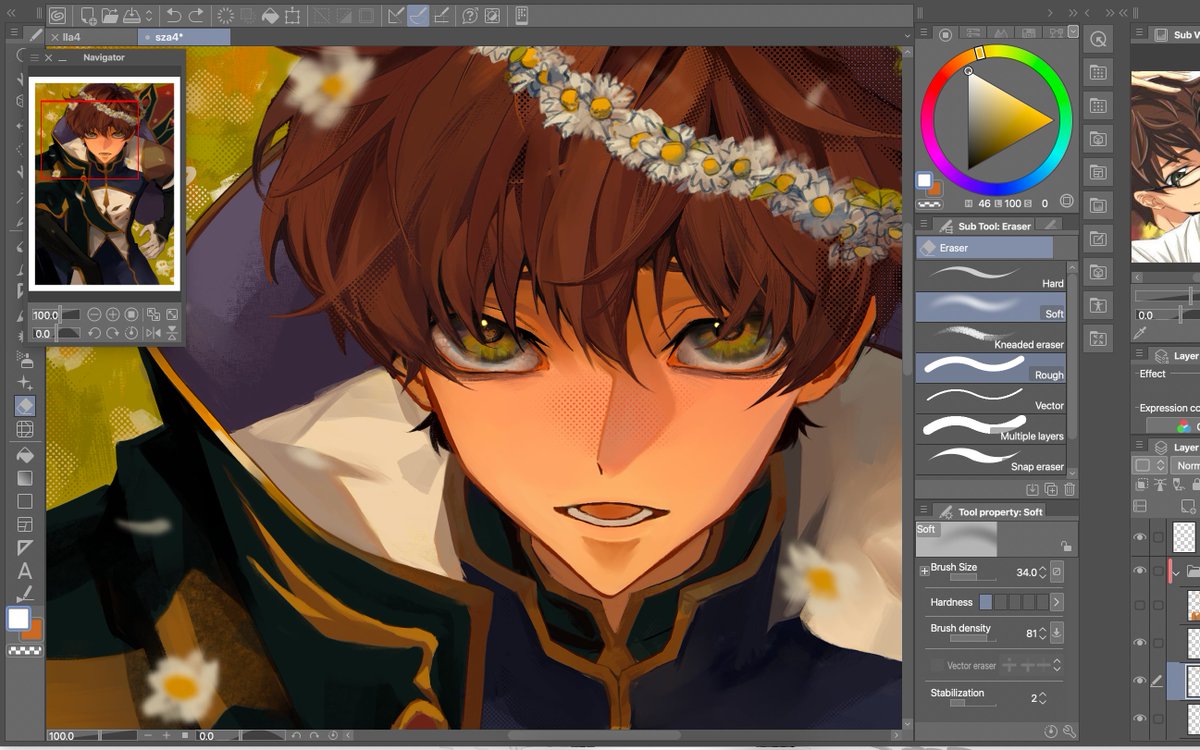
Task: Click Zoom in in the Navigator
Action: (113, 314)
